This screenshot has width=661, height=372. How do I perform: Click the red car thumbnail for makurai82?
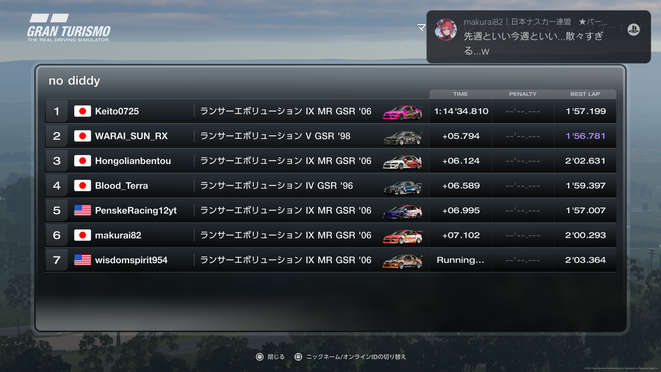coord(403,237)
